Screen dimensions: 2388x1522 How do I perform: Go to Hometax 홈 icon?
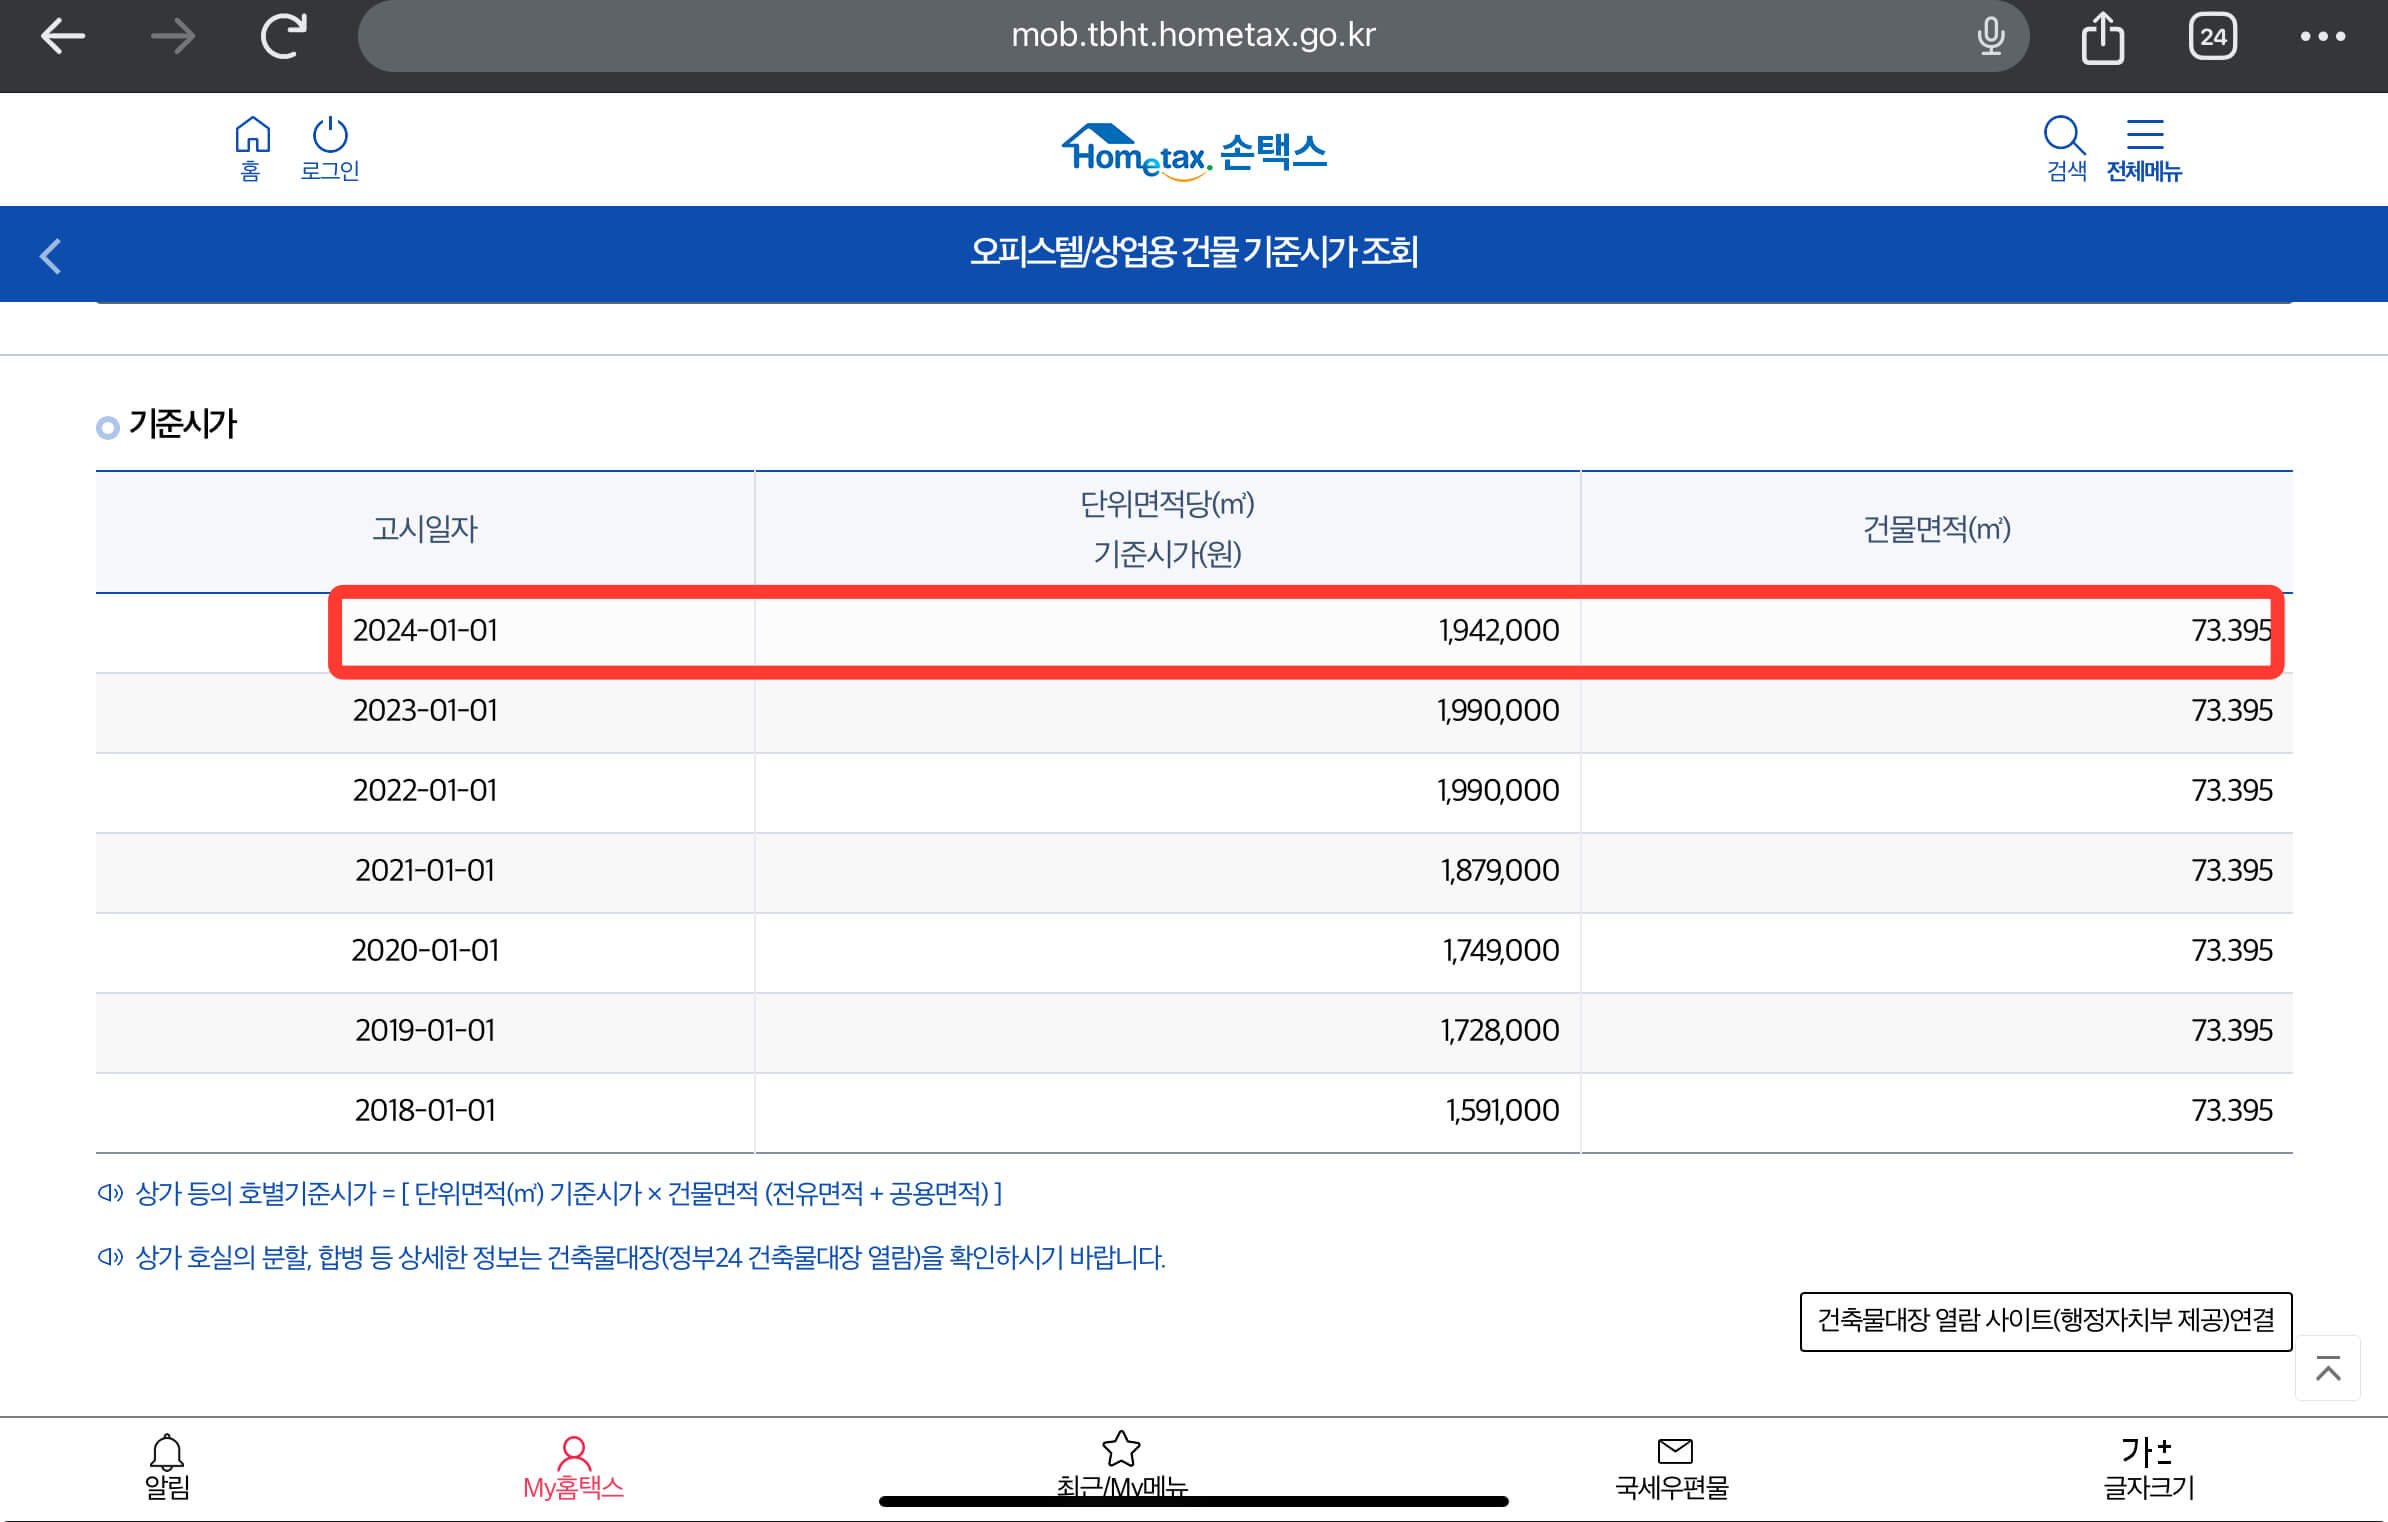[252, 148]
